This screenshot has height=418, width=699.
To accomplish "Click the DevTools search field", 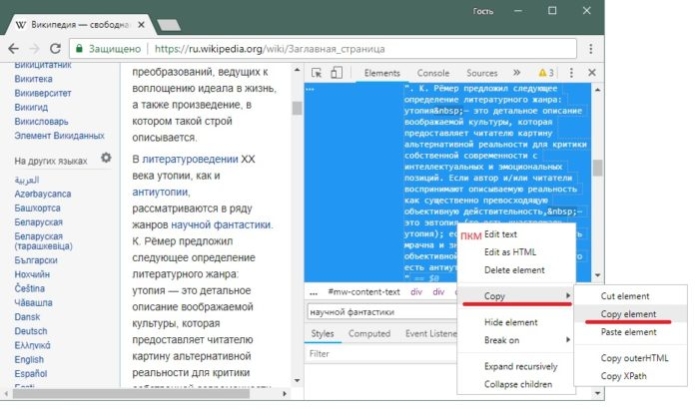I will (x=382, y=312).
